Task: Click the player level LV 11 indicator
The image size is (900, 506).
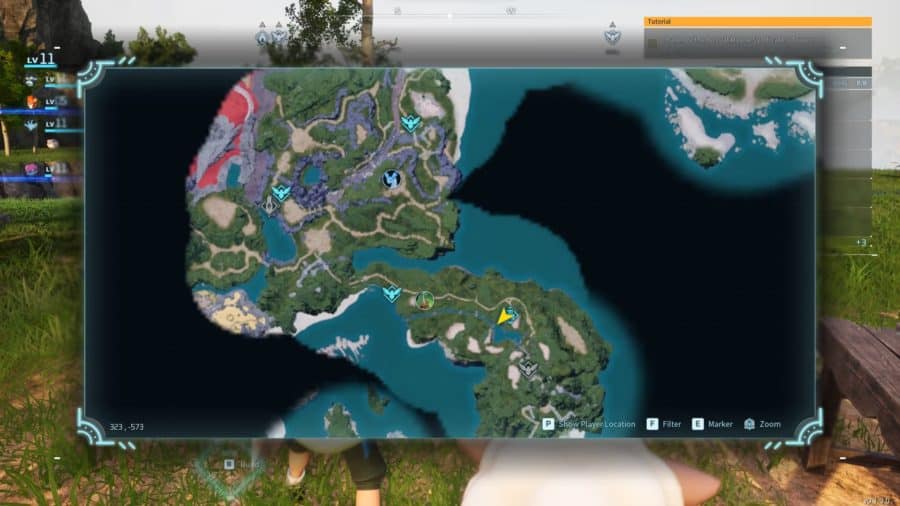Action: click(40, 59)
